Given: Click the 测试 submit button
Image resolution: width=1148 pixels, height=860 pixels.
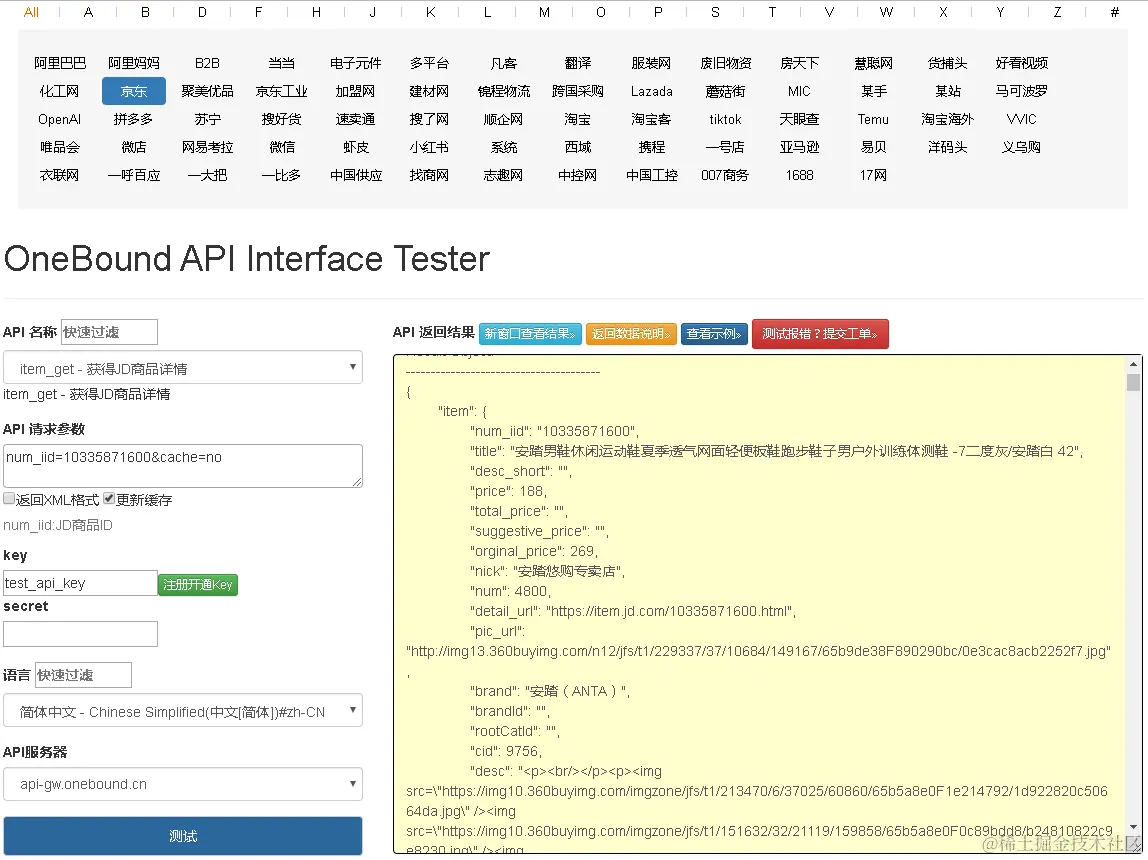Looking at the screenshot, I should pyautogui.click(x=183, y=836).
